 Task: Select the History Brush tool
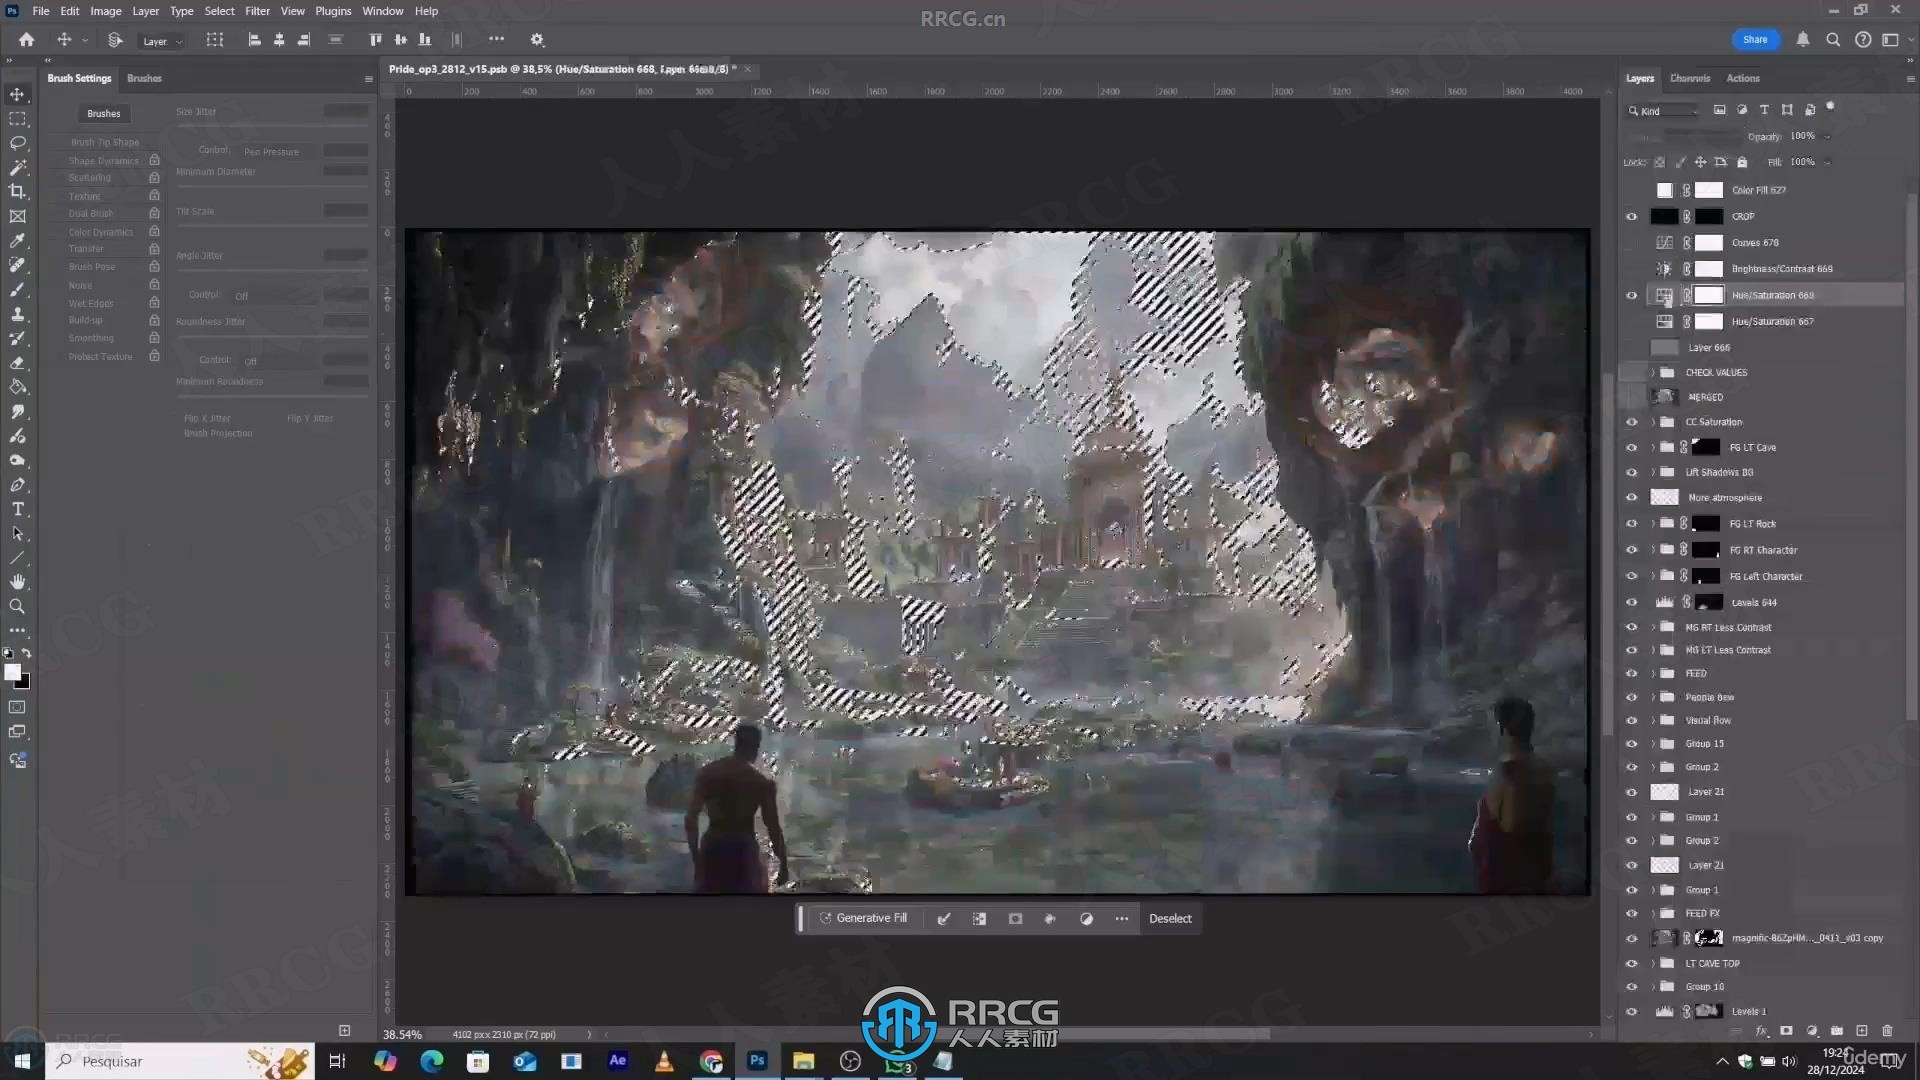pos(17,338)
